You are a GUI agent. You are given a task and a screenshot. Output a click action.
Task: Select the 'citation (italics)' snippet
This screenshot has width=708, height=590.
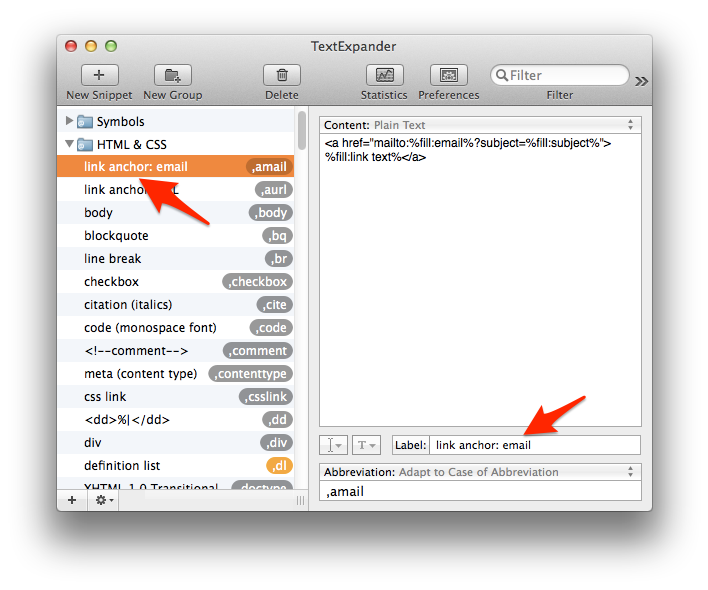pos(176,305)
